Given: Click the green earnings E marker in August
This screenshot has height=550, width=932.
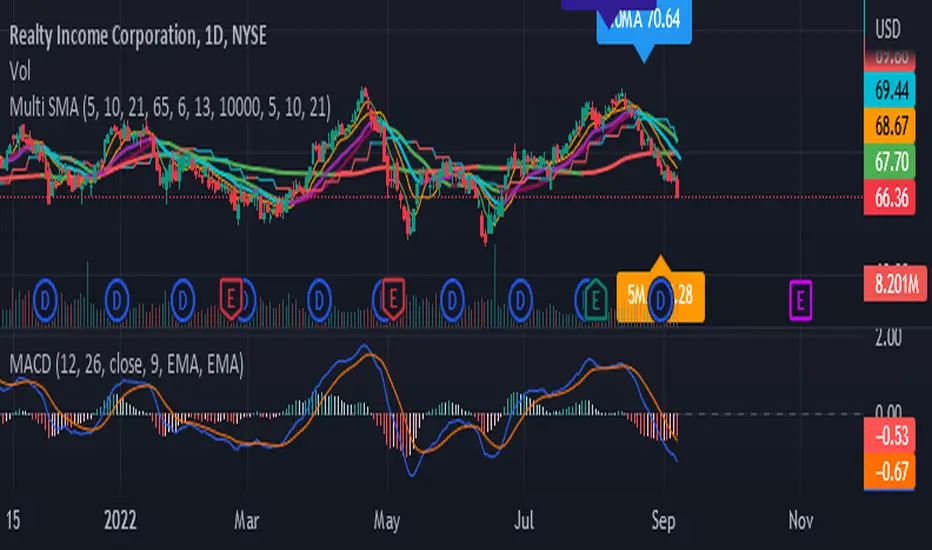Looking at the screenshot, I should pyautogui.click(x=595, y=300).
